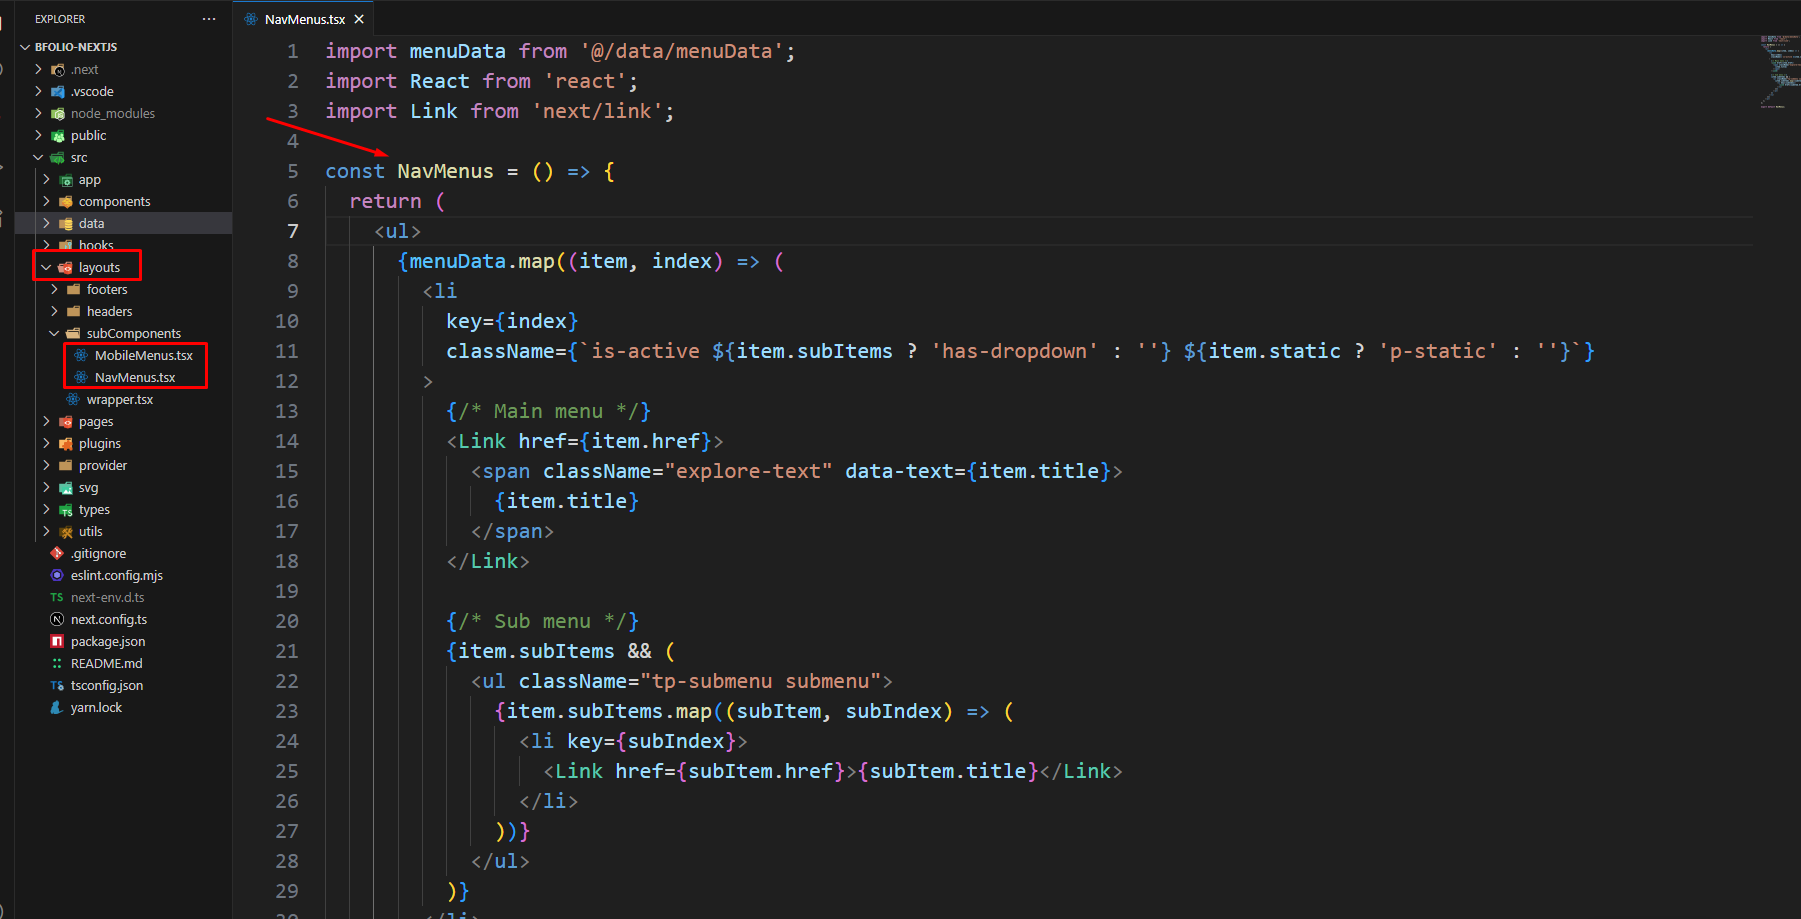This screenshot has height=919, width=1801.
Task: Switch to the NavMenus.tsx editor tab
Action: (x=304, y=19)
